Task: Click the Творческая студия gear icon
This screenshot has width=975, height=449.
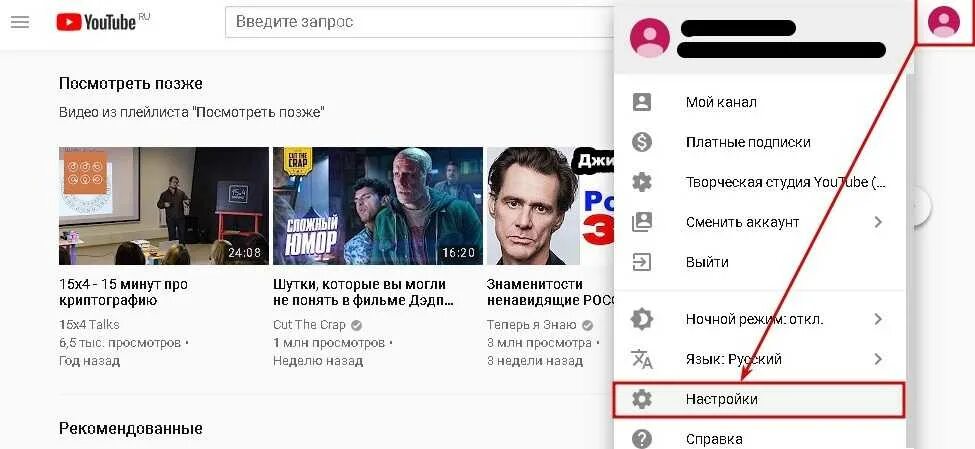Action: tap(641, 182)
